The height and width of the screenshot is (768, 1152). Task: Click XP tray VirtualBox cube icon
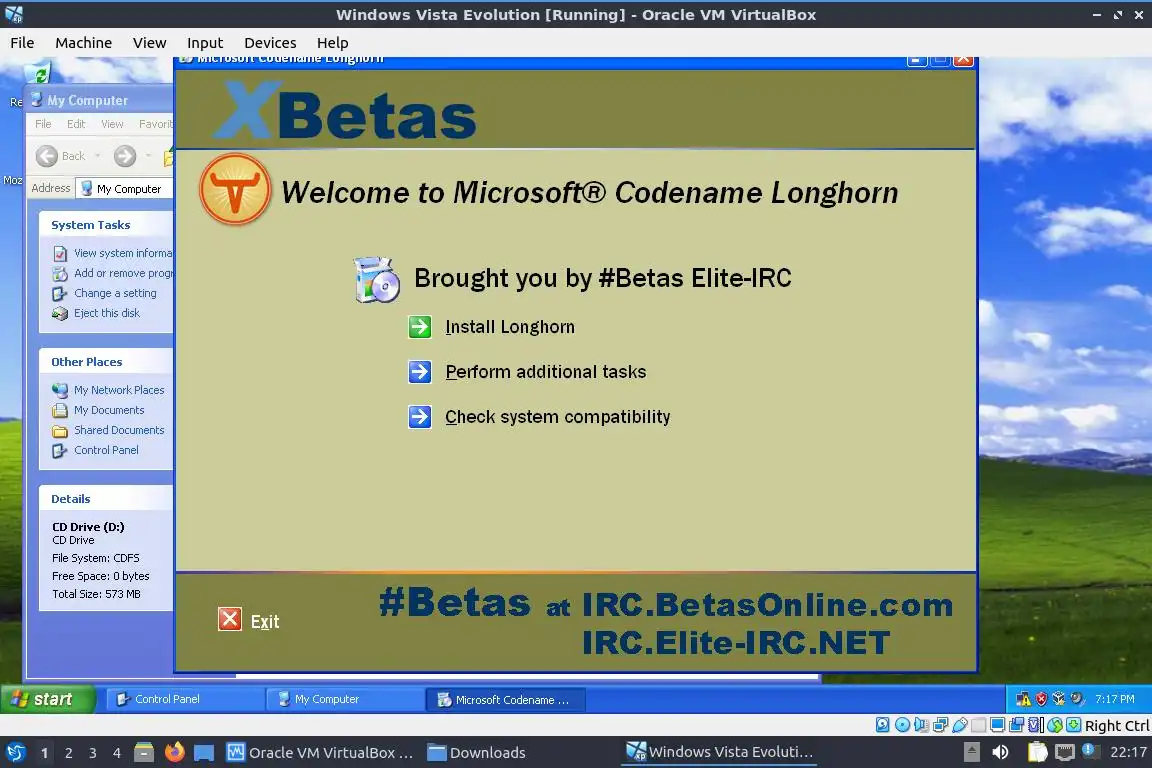[x=1059, y=699]
